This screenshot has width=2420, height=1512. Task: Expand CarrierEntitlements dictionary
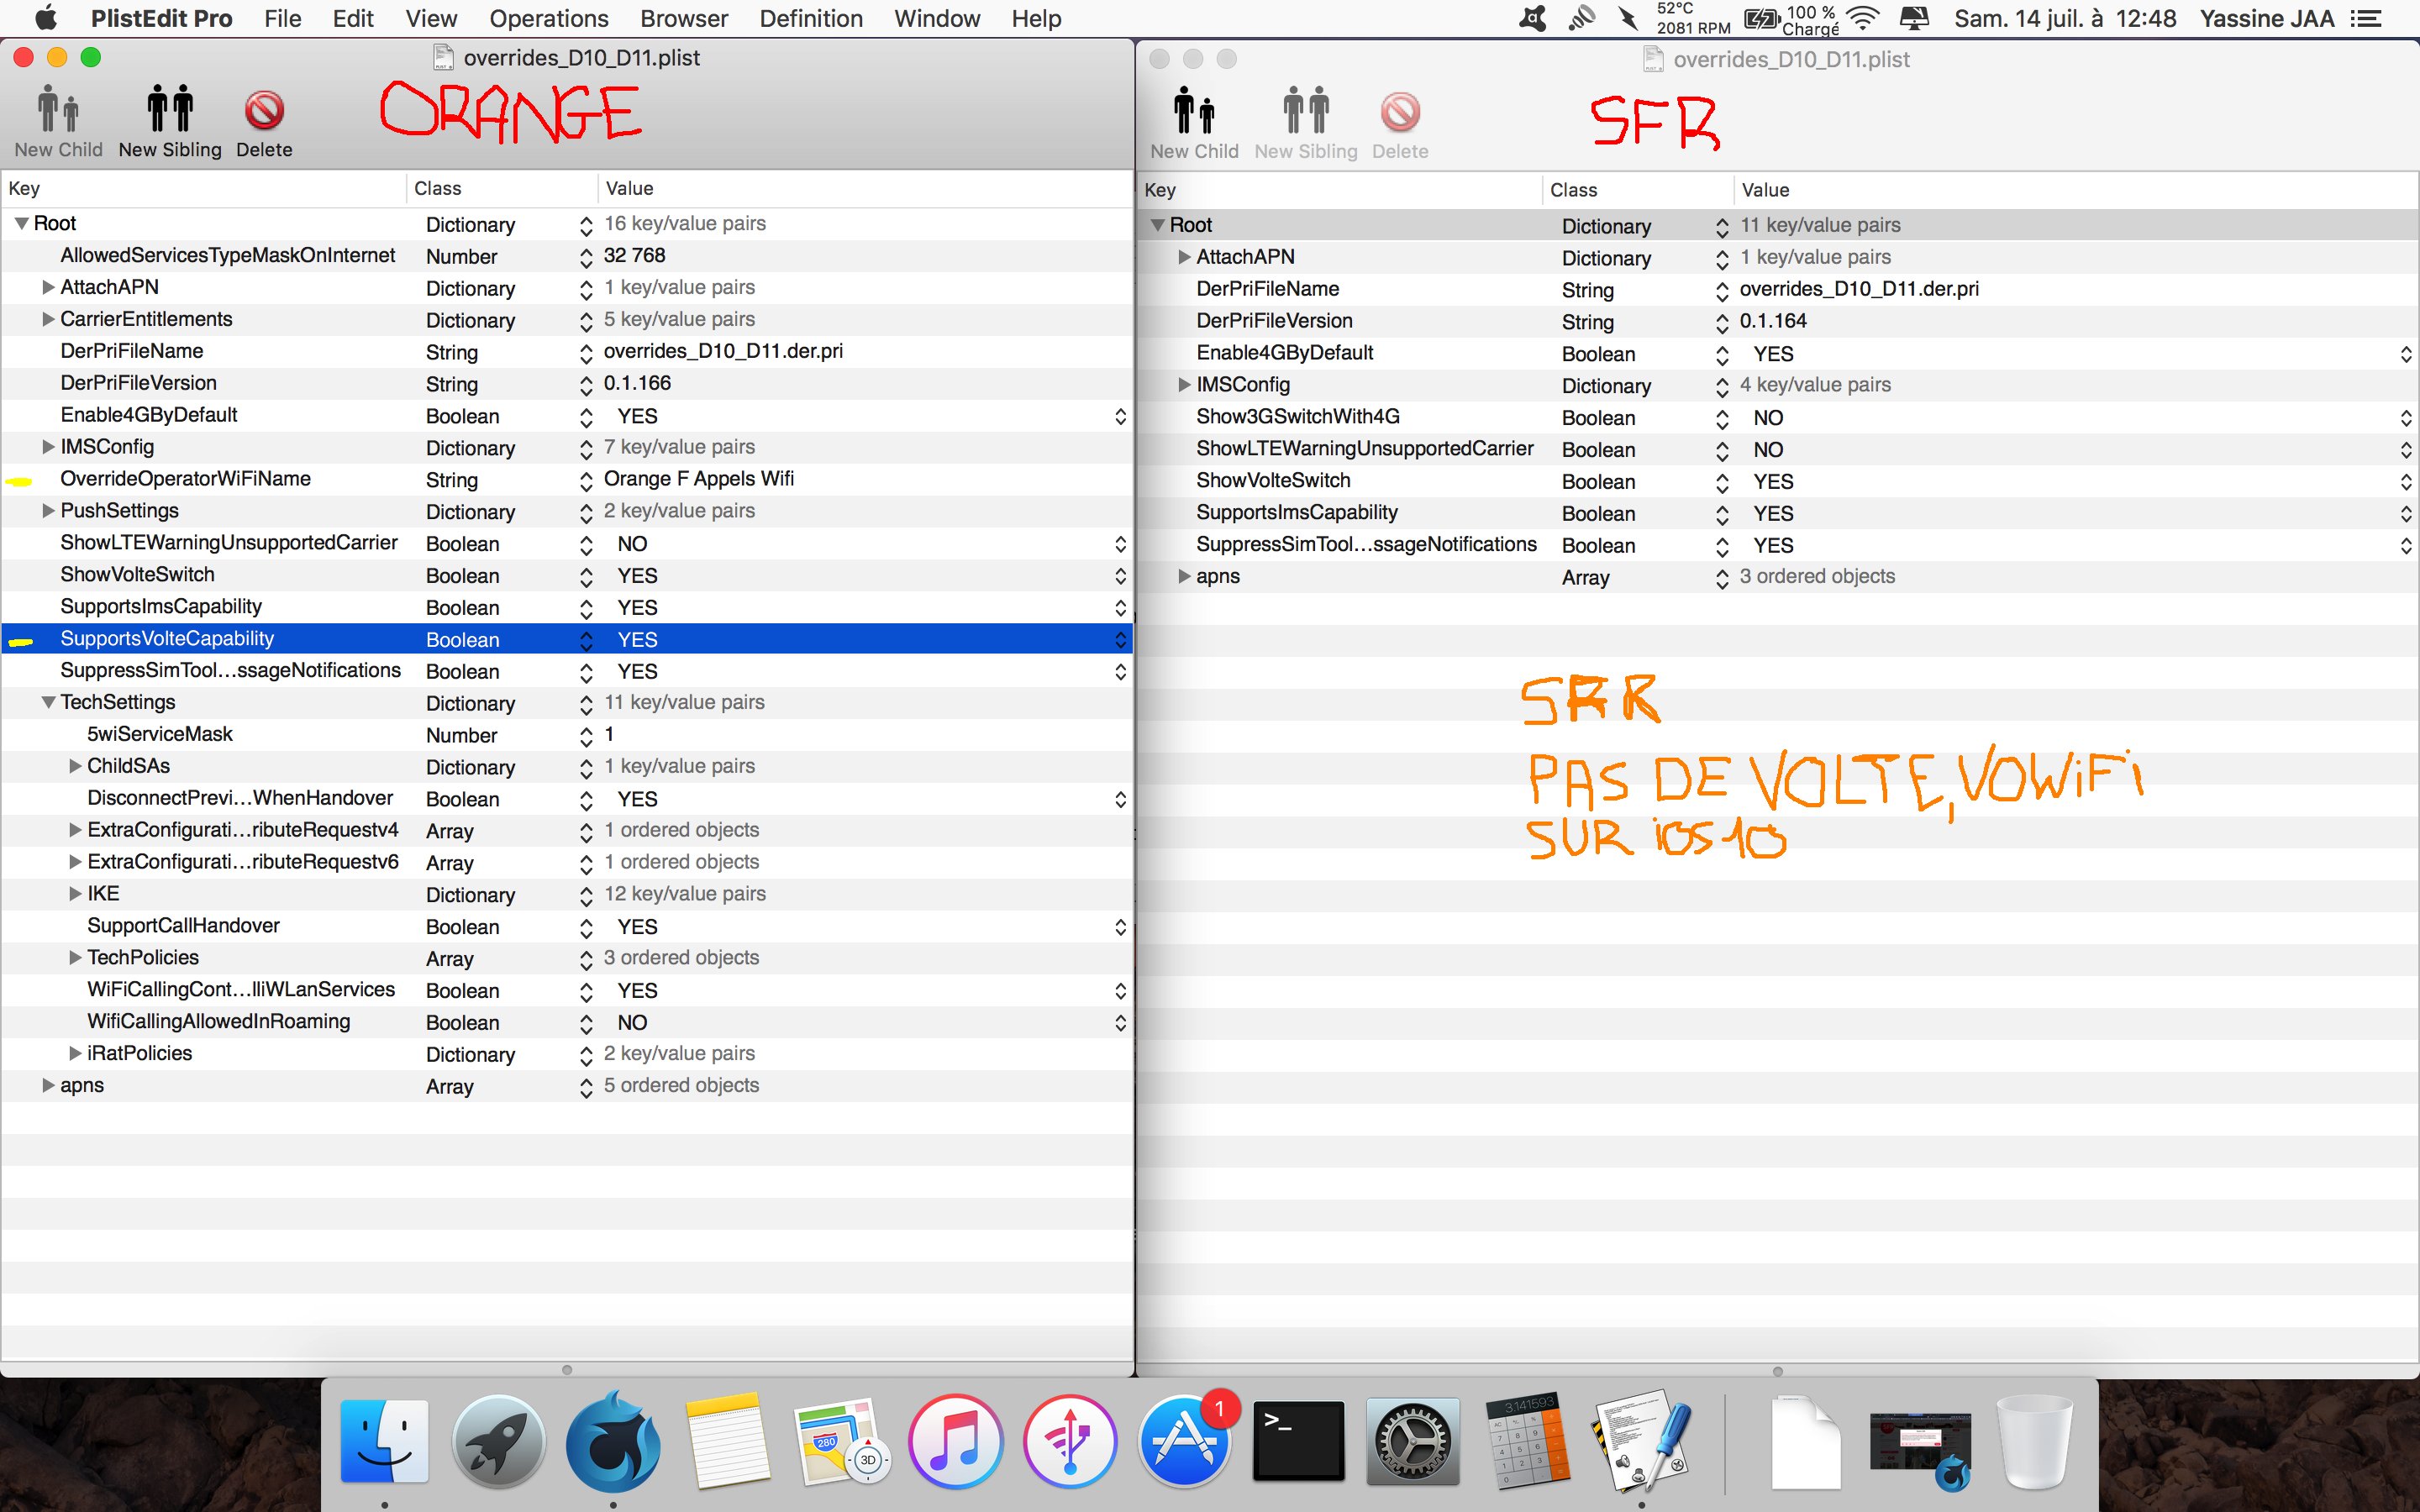pos(48,320)
